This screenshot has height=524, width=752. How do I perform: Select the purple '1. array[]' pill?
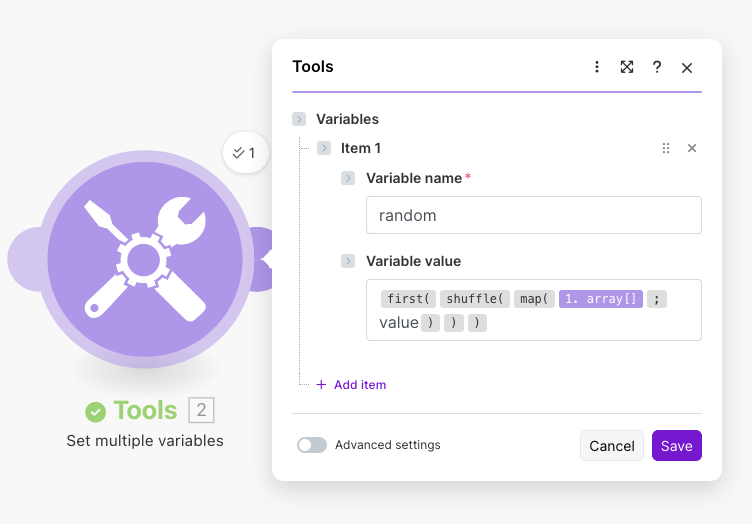coord(601,299)
